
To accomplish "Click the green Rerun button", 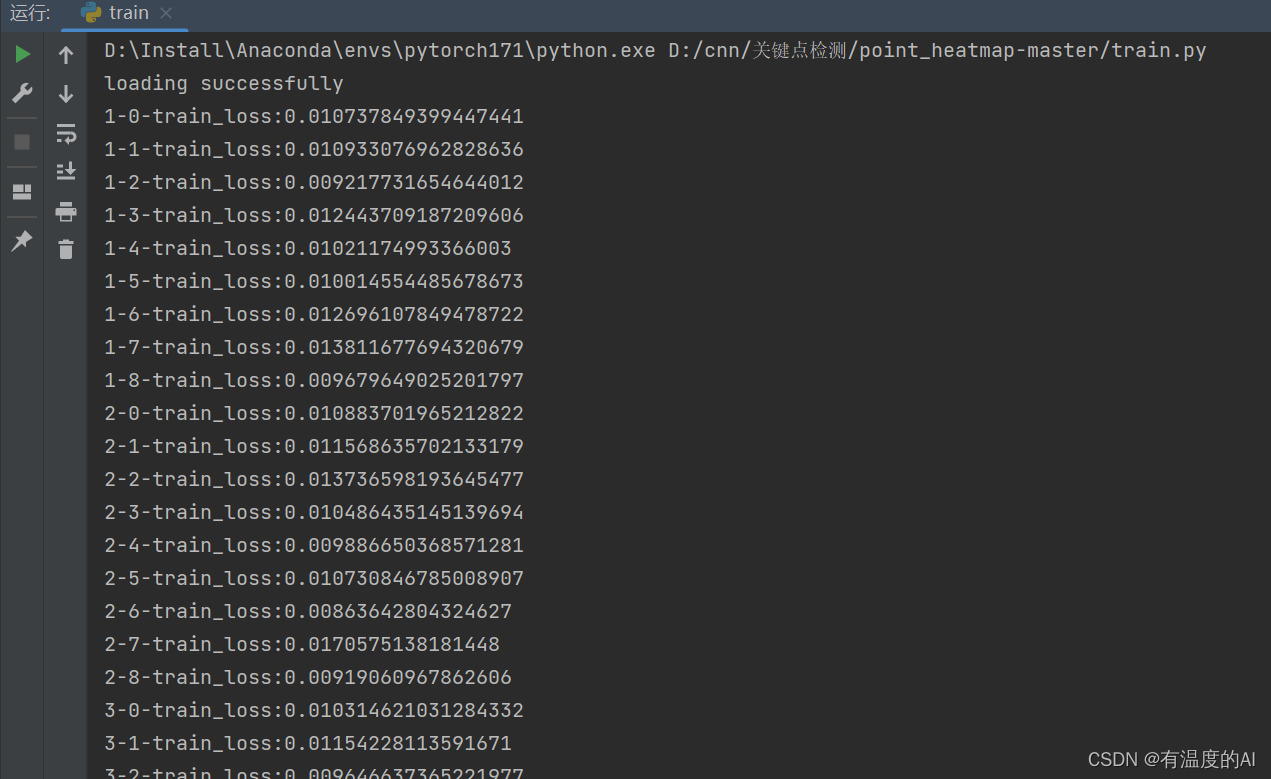I will pyautogui.click(x=22, y=54).
